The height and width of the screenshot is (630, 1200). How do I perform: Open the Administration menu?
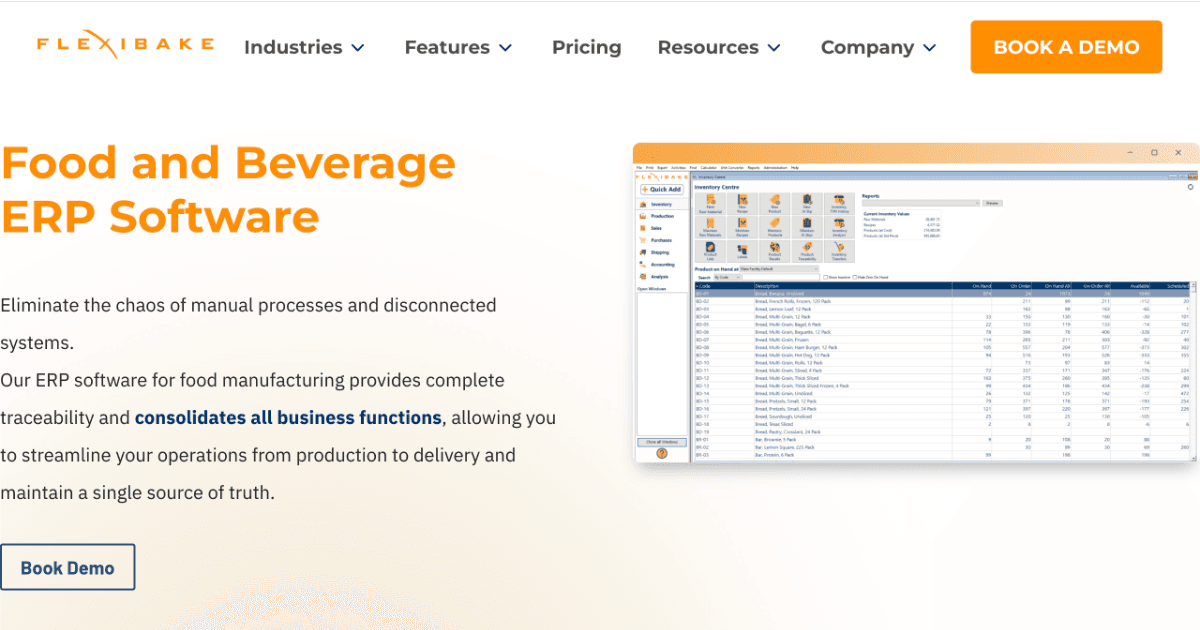pyautogui.click(x=775, y=168)
